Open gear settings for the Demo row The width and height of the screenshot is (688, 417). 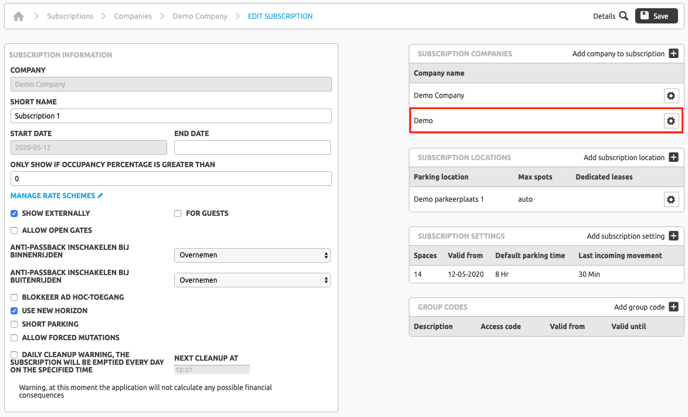point(671,121)
